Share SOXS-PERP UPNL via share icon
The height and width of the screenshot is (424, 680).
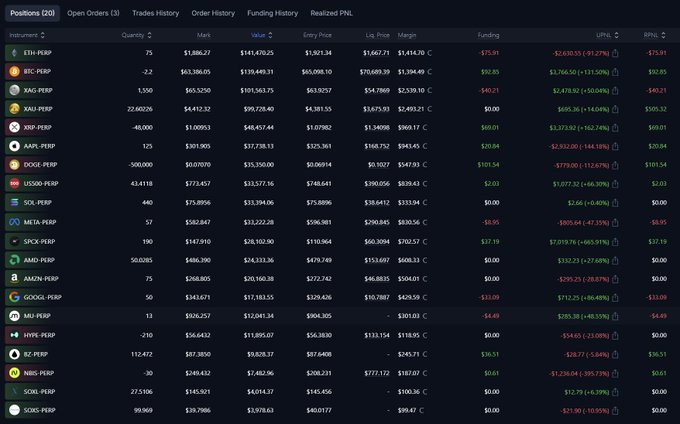point(615,411)
